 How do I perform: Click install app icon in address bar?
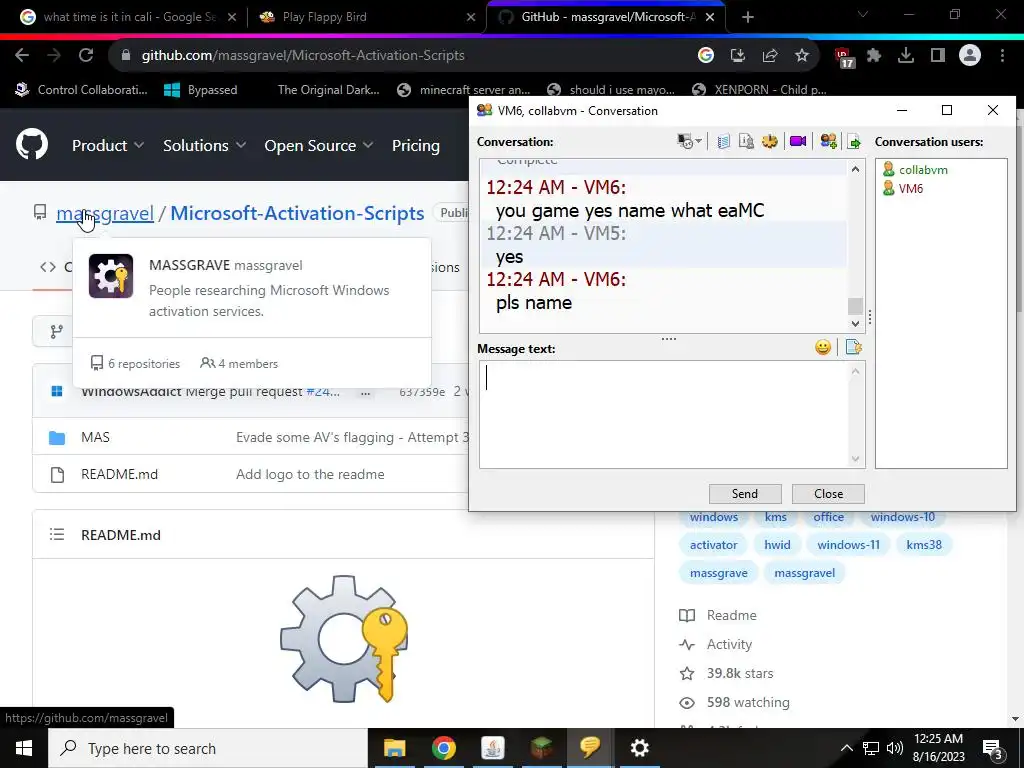(x=738, y=56)
